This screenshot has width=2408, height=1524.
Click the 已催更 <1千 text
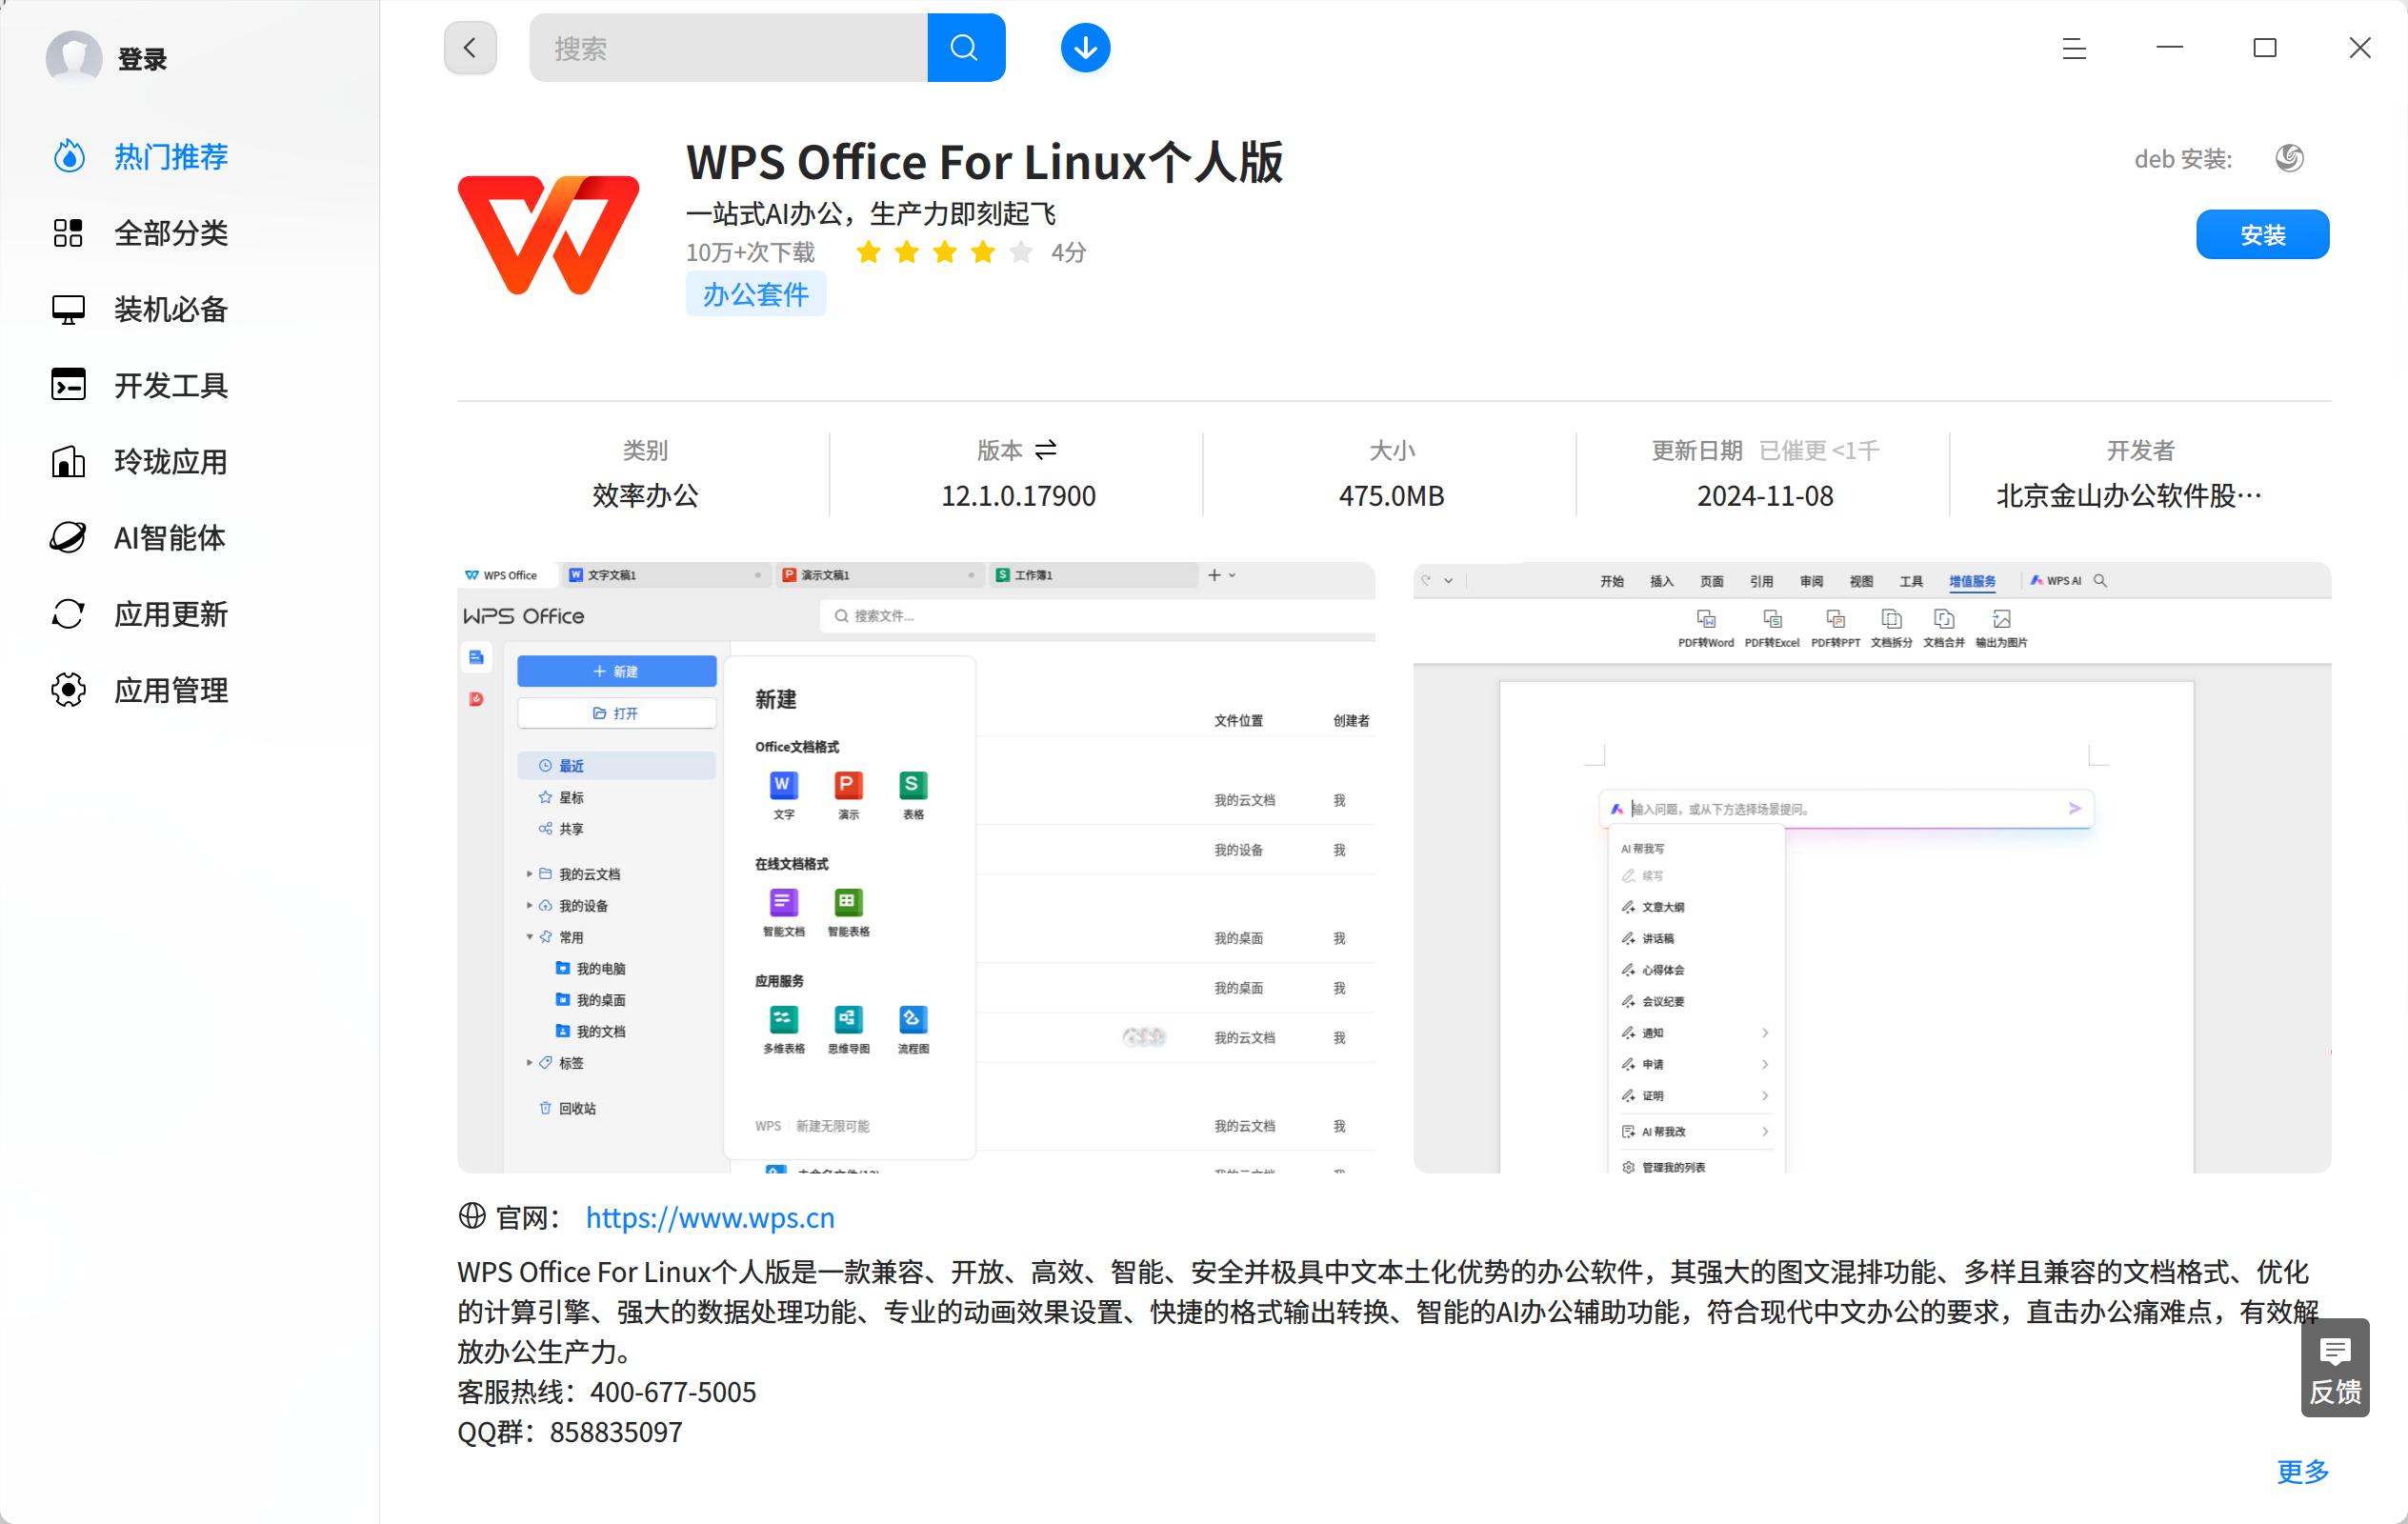(x=1819, y=450)
